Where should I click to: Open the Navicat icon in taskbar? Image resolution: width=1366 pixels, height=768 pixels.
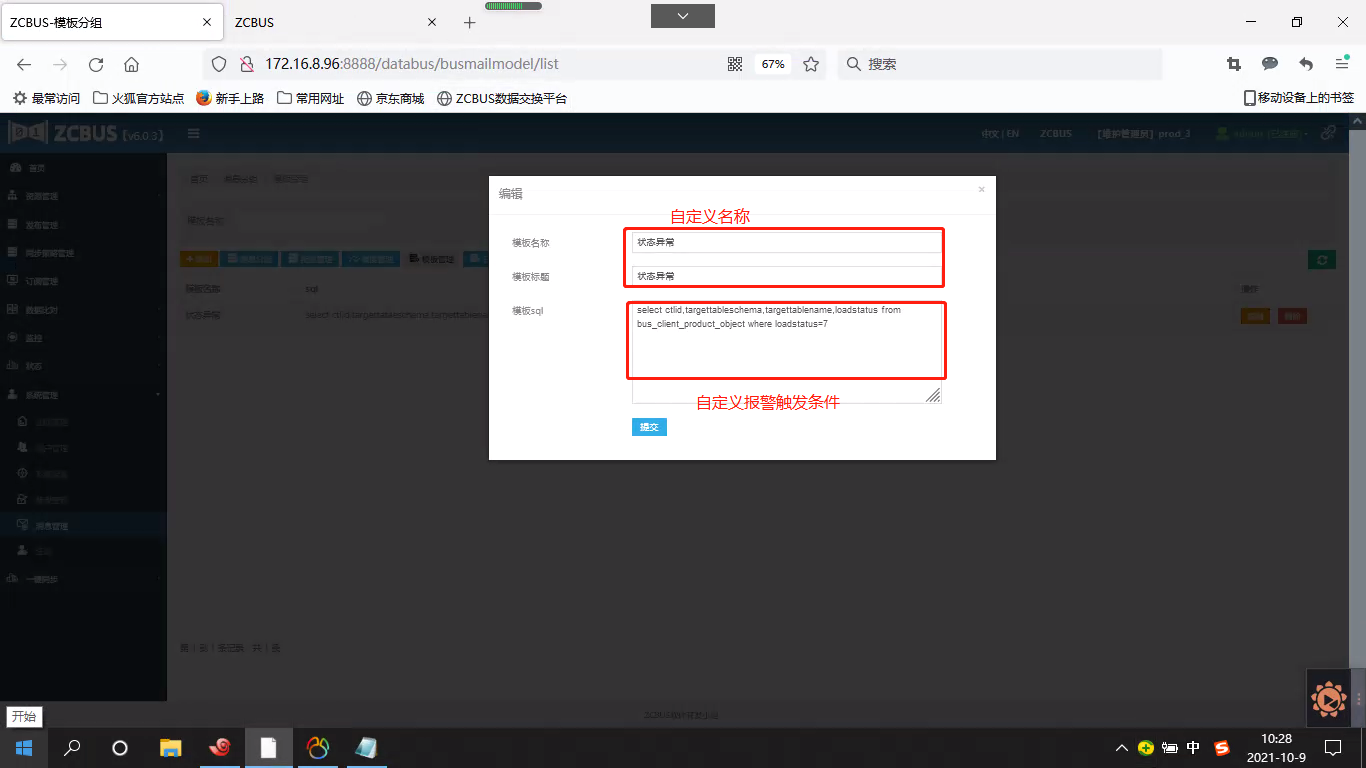click(317, 747)
